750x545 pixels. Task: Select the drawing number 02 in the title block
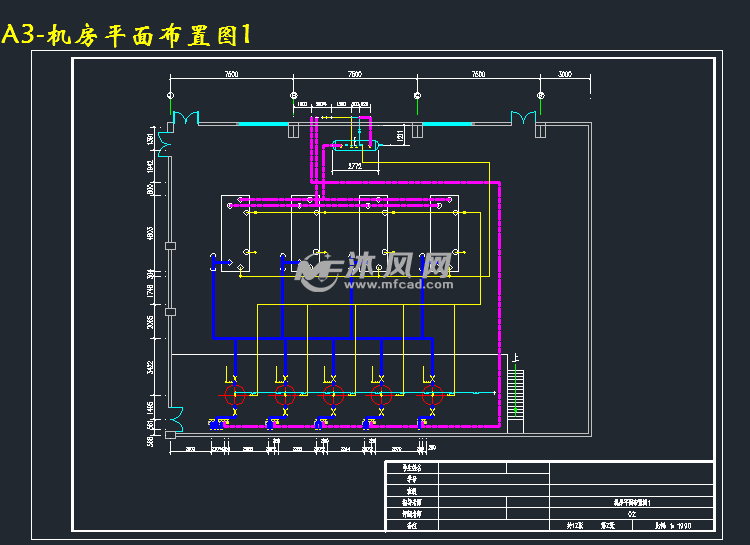(x=632, y=514)
